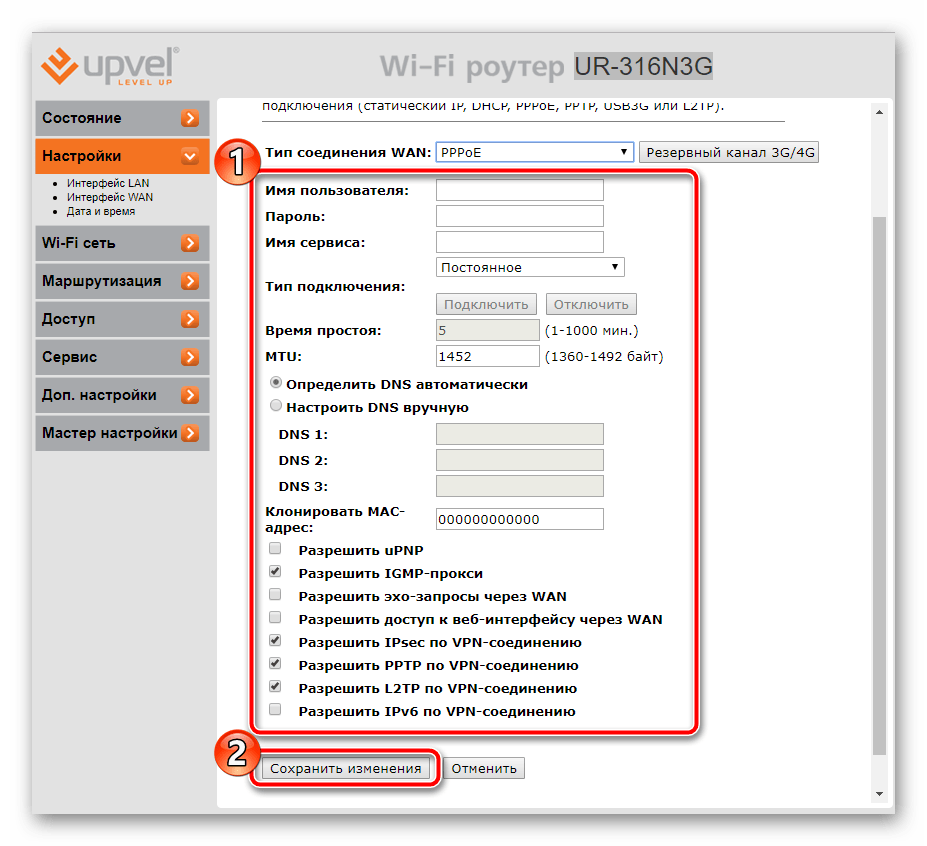Enable the Разрешить uPNP checkbox

tap(275, 549)
